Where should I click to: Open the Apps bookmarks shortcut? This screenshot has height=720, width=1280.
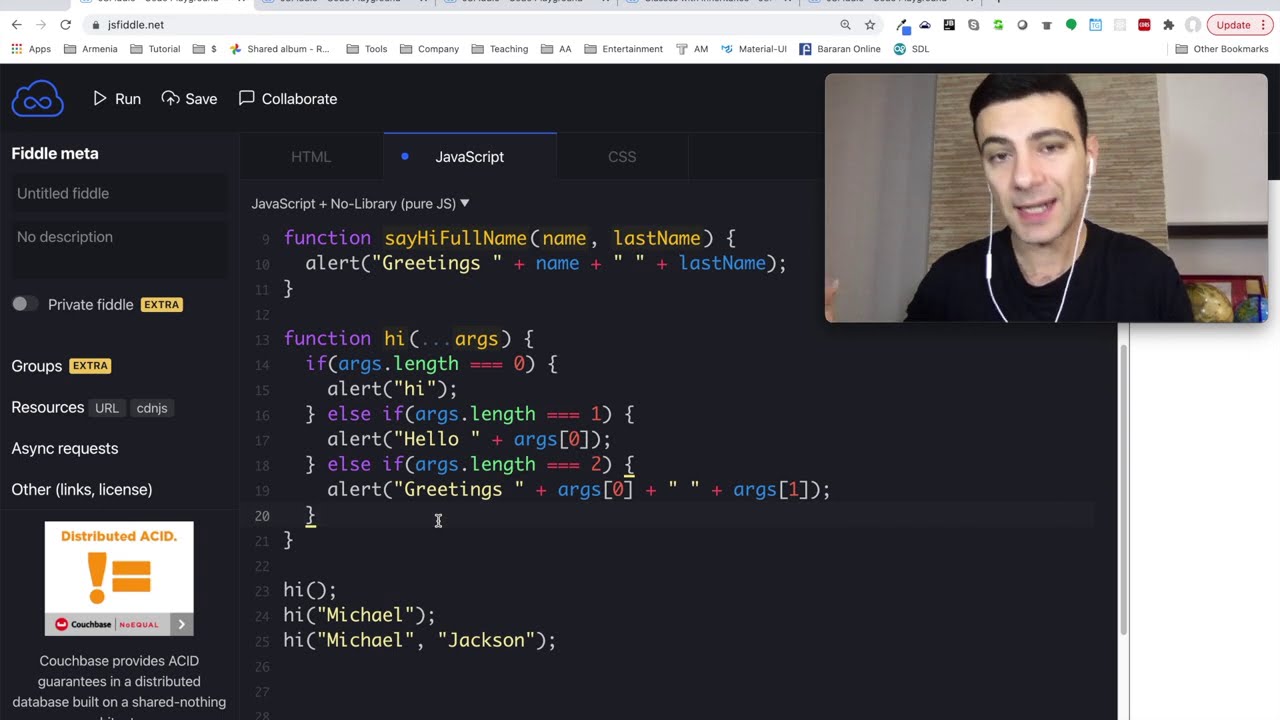click(31, 49)
